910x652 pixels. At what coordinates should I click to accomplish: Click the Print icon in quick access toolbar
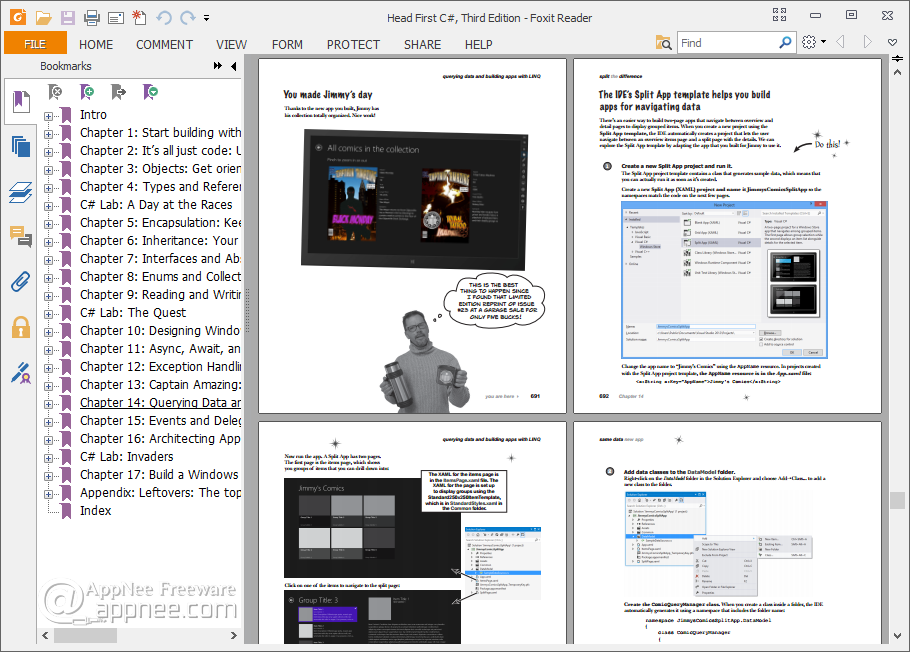point(92,18)
